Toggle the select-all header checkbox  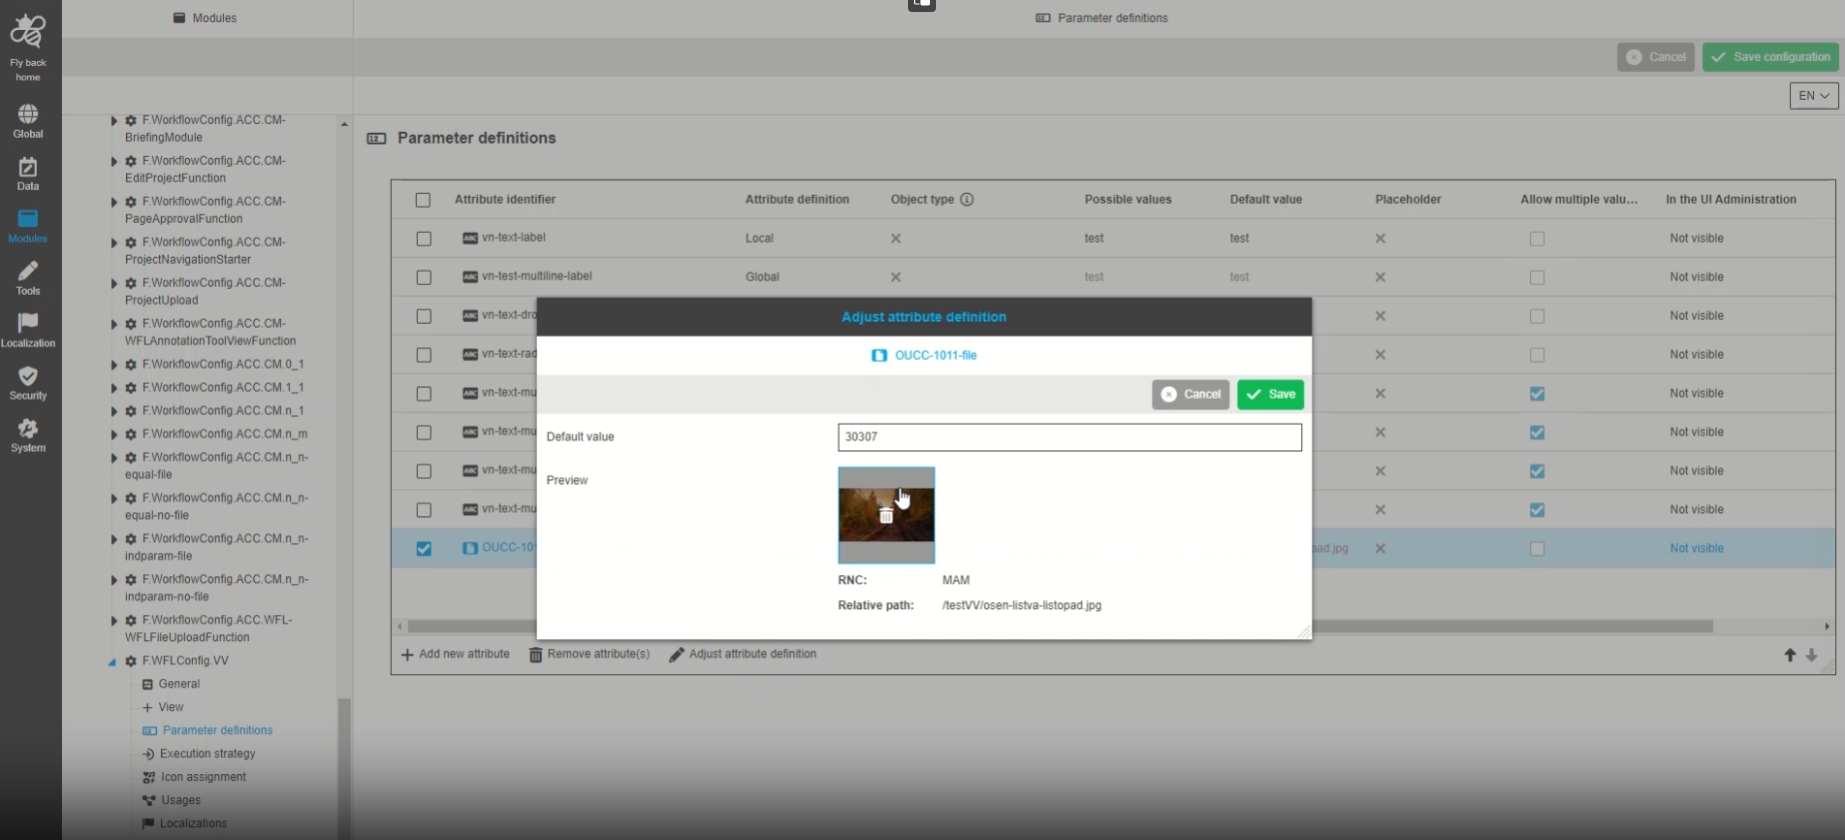(423, 200)
